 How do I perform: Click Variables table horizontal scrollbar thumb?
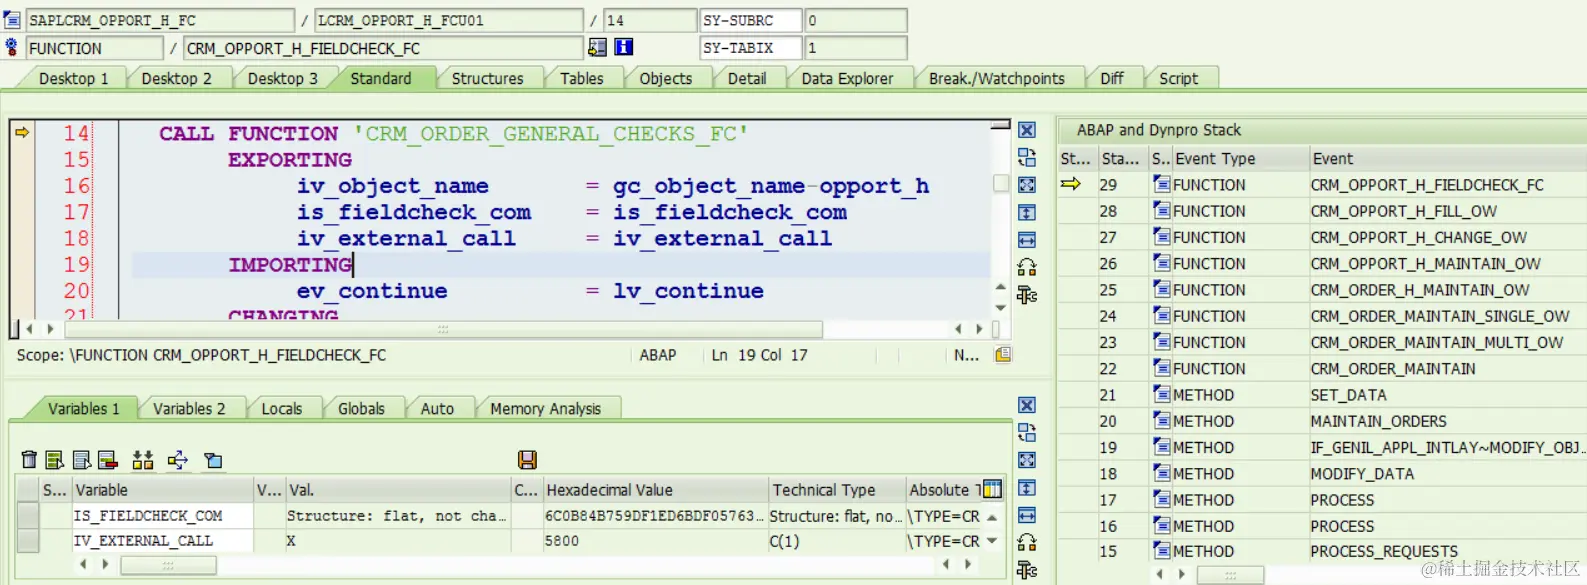(168, 565)
